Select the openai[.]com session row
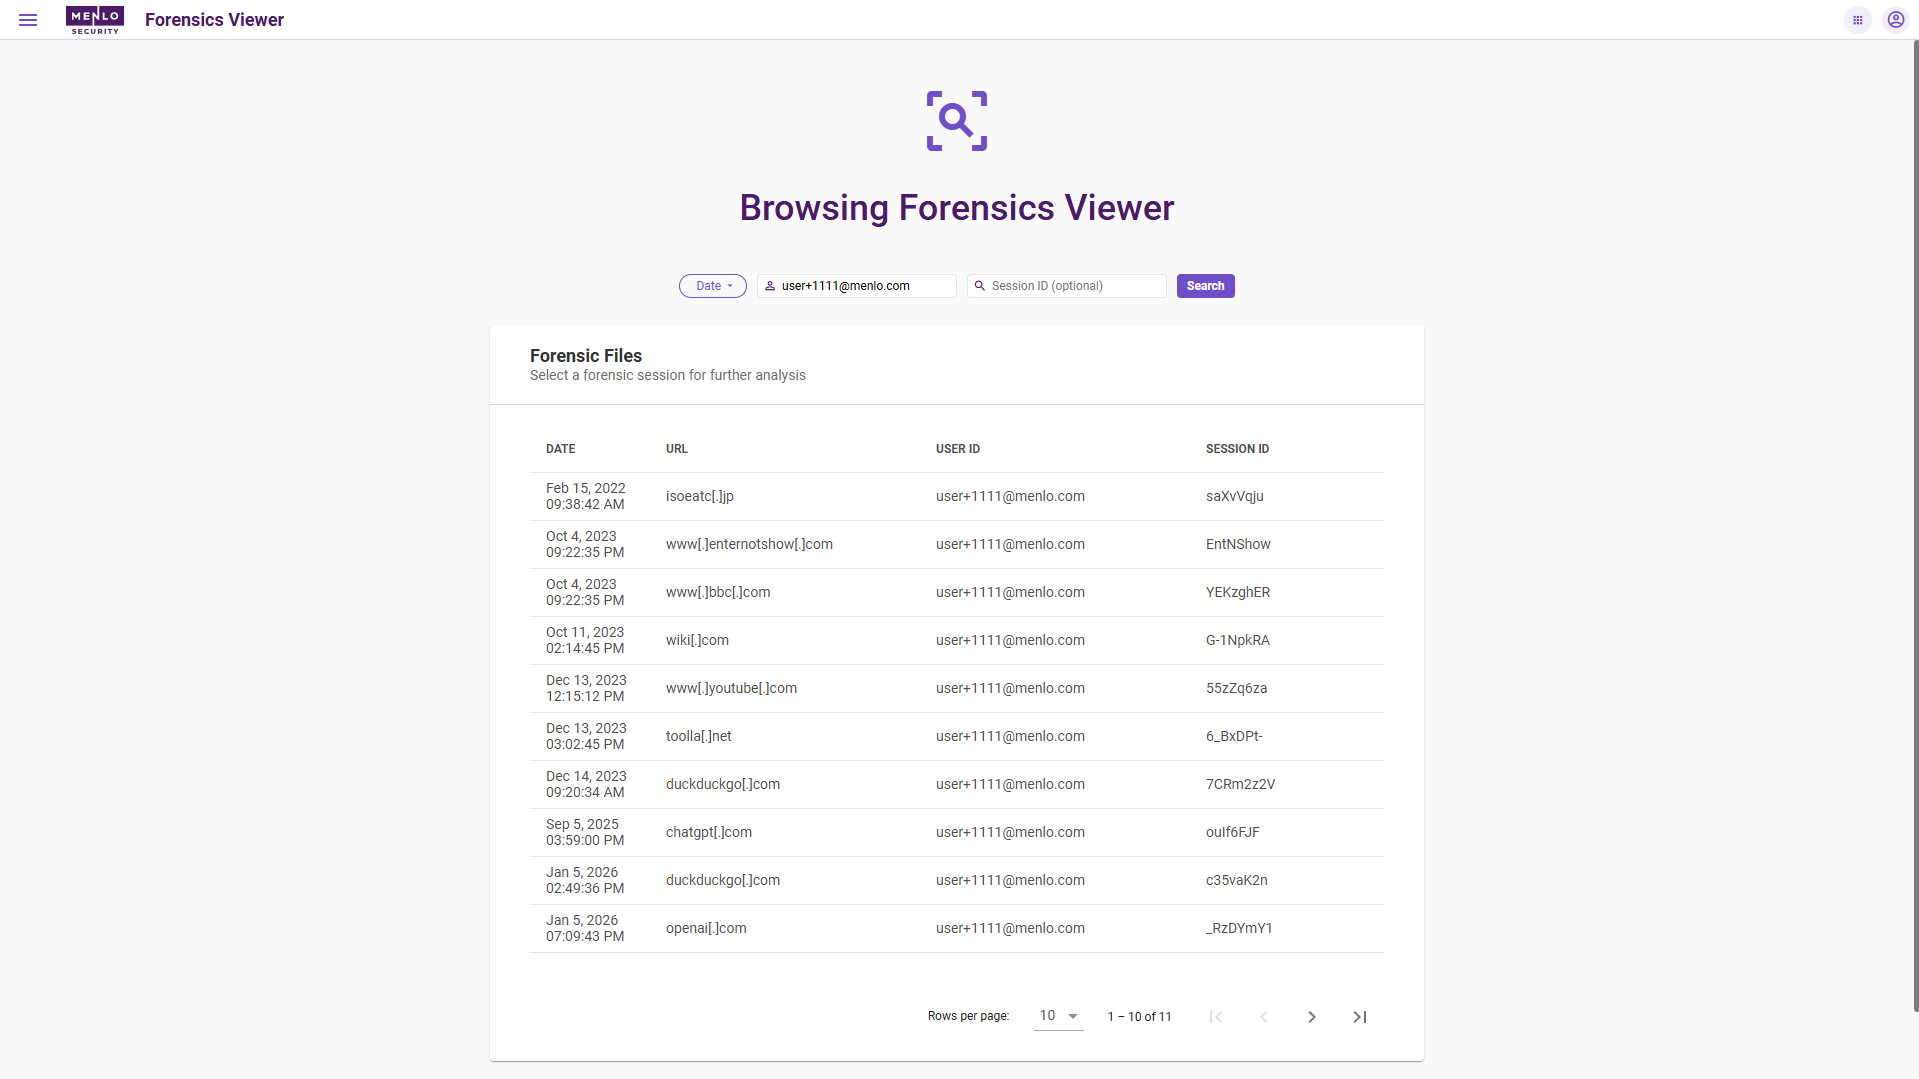 tap(957, 929)
